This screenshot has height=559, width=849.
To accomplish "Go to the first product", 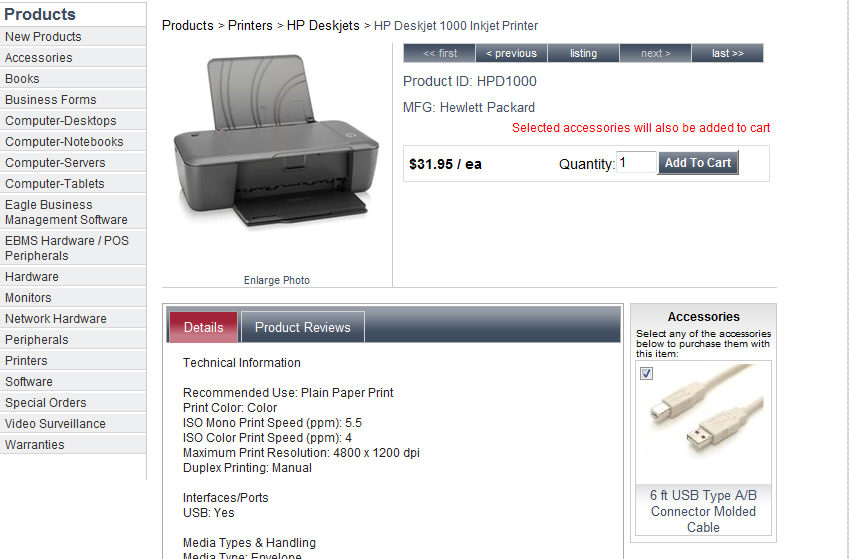I will [x=440, y=53].
